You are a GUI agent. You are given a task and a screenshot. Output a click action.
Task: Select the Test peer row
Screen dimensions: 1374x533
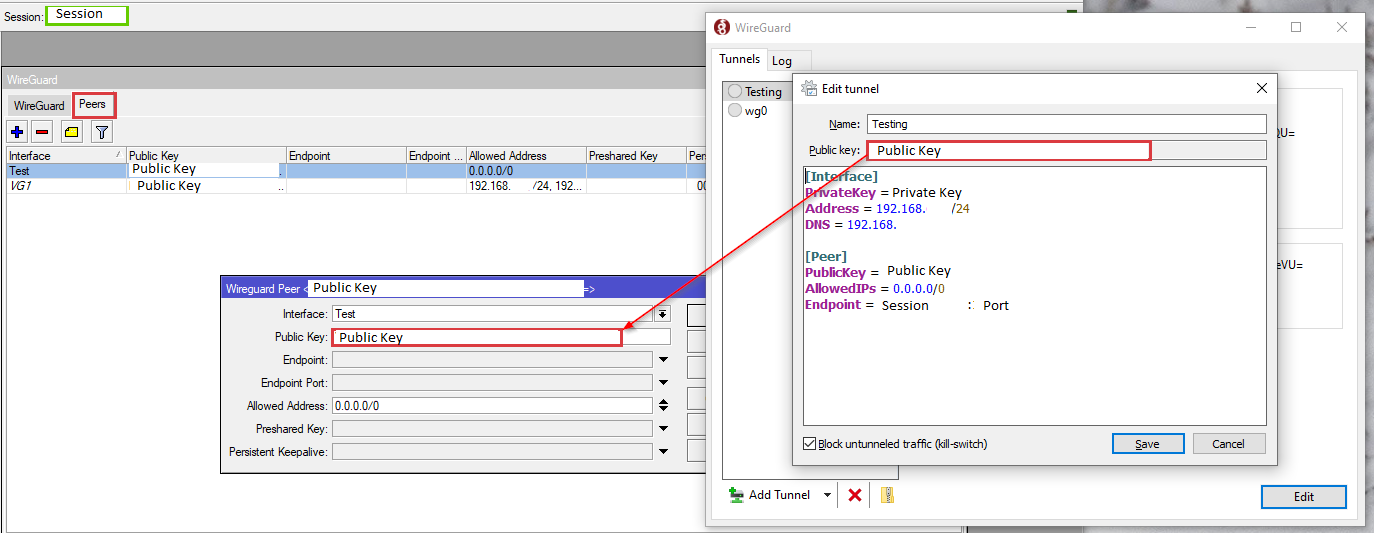click(356, 171)
